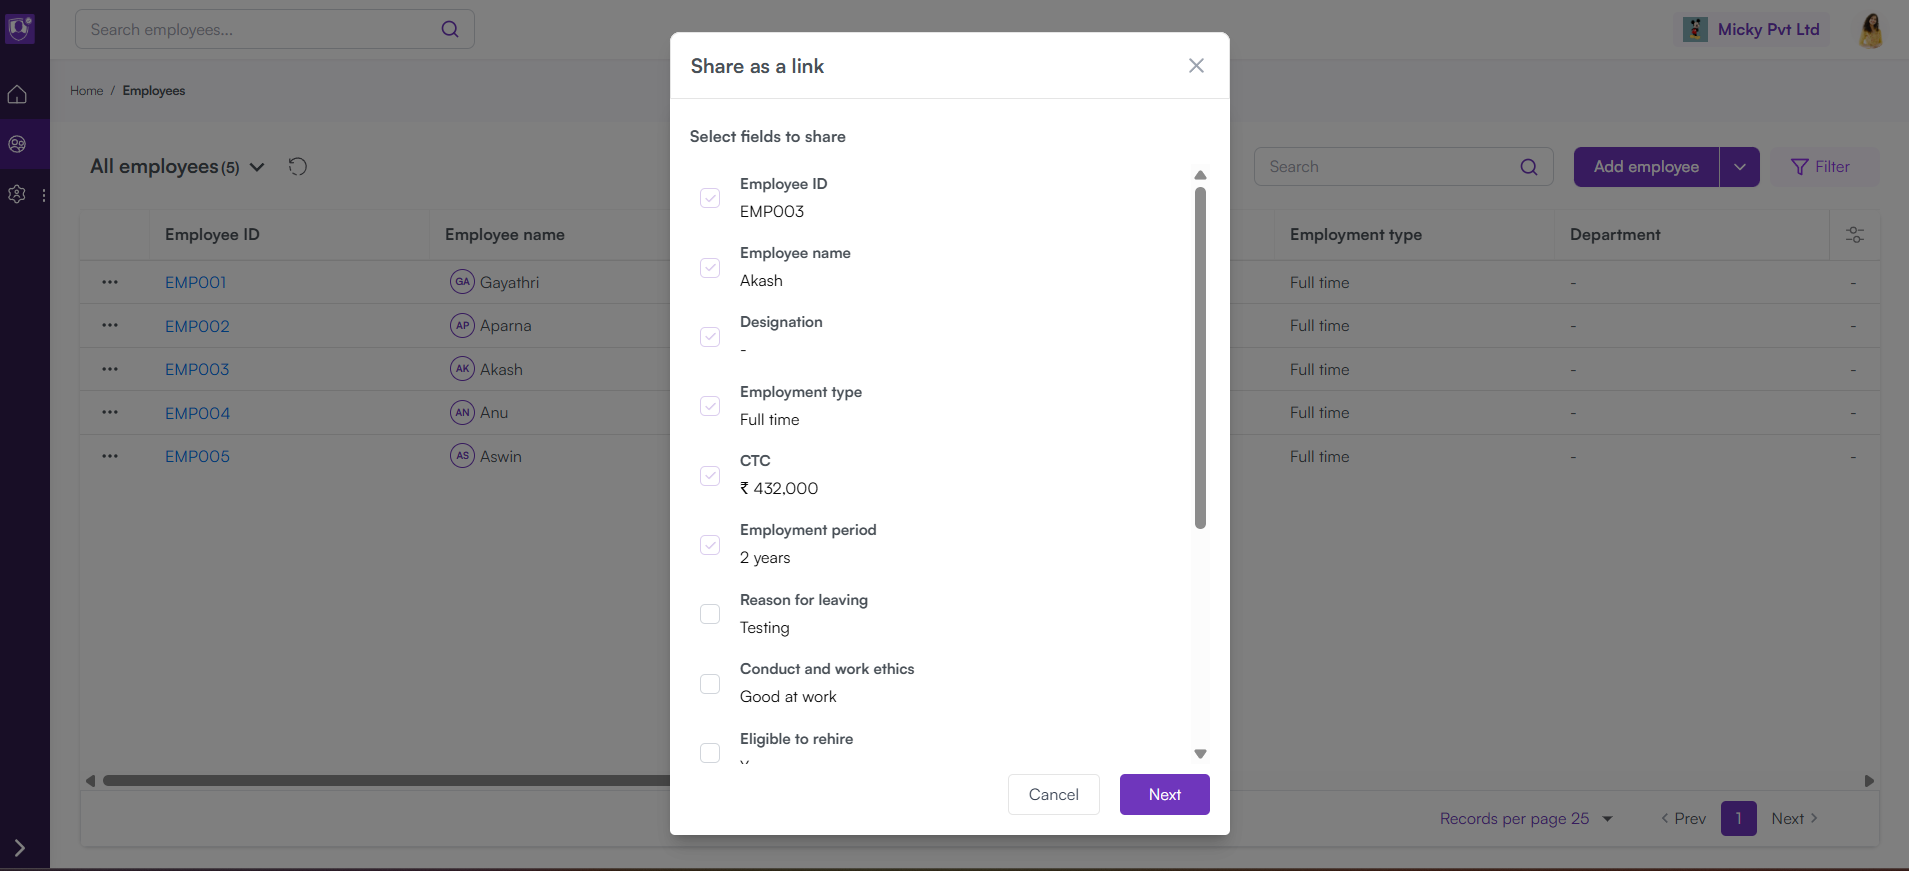Click Anu's AN avatar badge
This screenshot has width=1909, height=871.
(462, 412)
